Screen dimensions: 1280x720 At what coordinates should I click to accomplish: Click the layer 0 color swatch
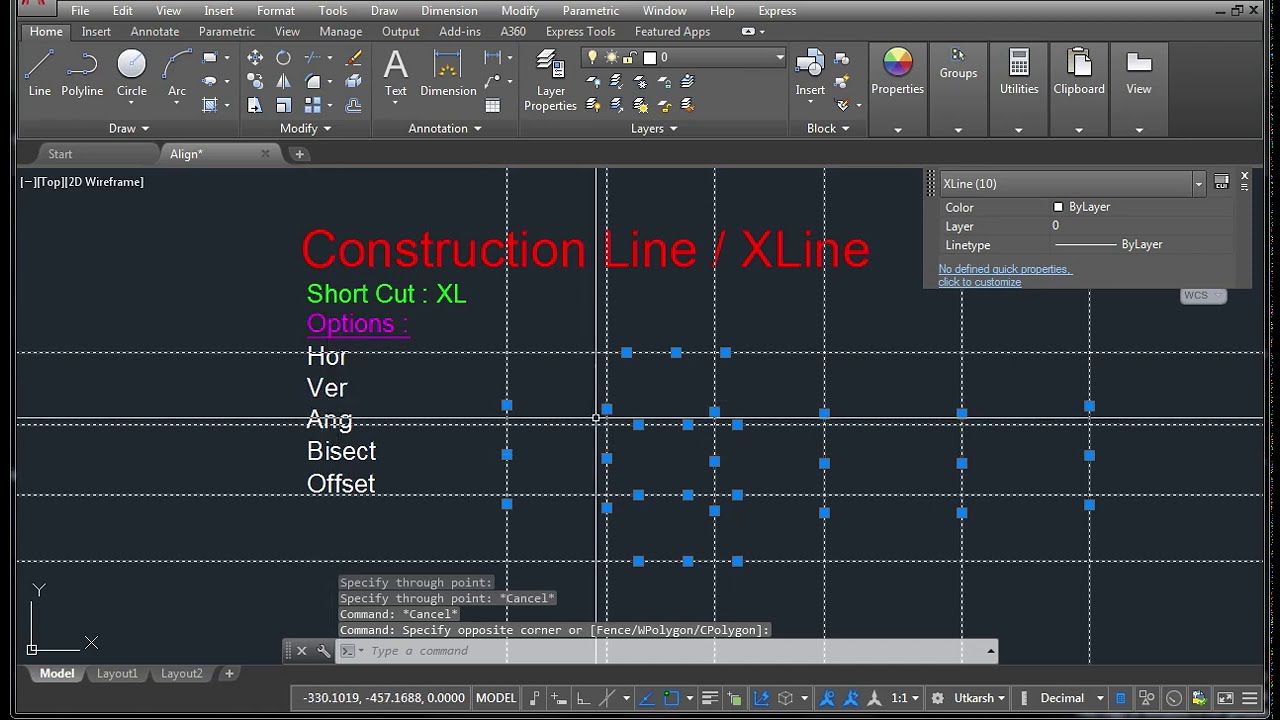(649, 58)
